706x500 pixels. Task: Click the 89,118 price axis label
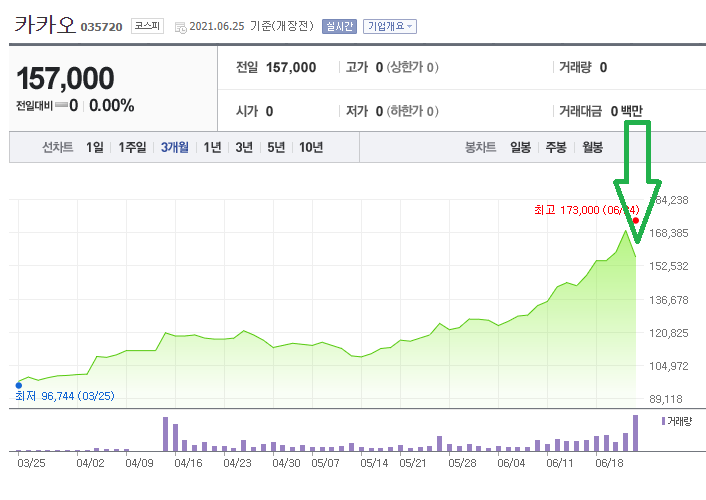[666, 399]
